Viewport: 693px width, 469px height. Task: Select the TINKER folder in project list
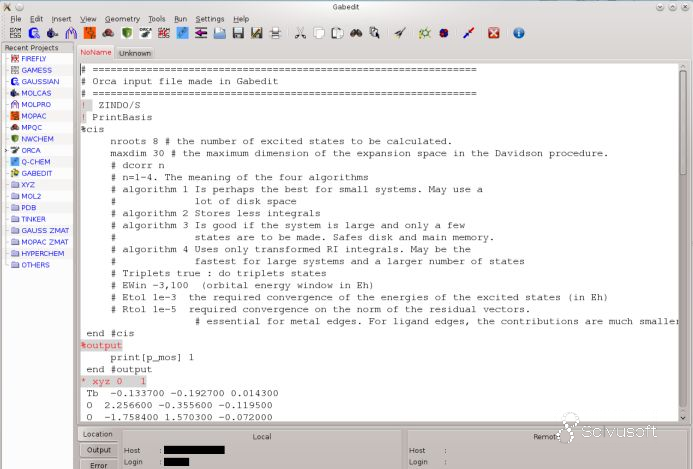33,219
